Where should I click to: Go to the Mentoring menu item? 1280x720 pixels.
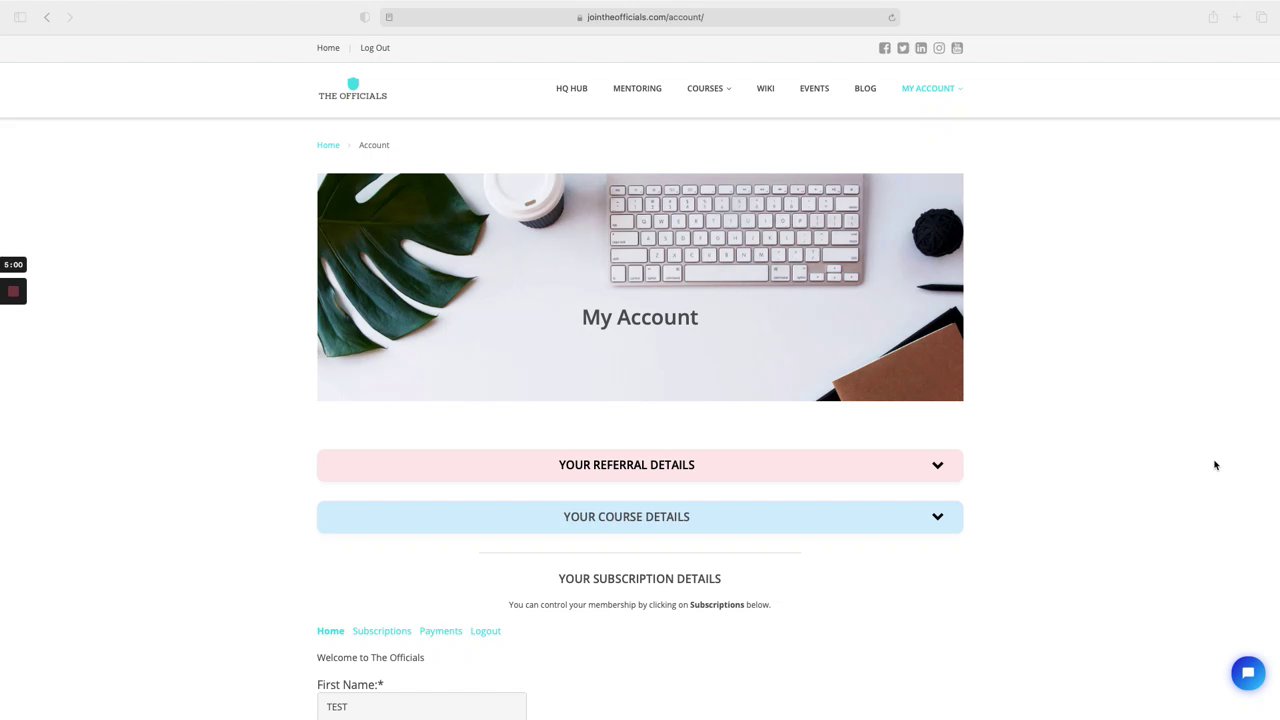click(x=637, y=88)
